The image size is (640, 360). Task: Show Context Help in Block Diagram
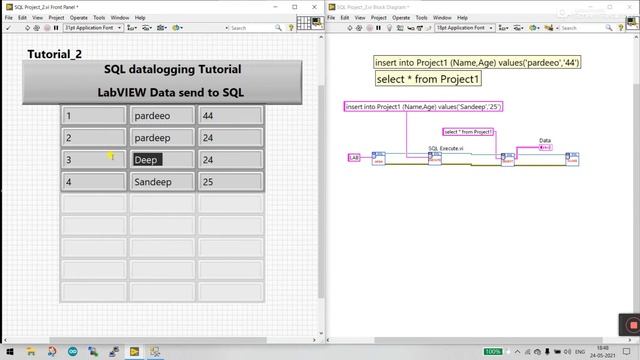[x=621, y=28]
